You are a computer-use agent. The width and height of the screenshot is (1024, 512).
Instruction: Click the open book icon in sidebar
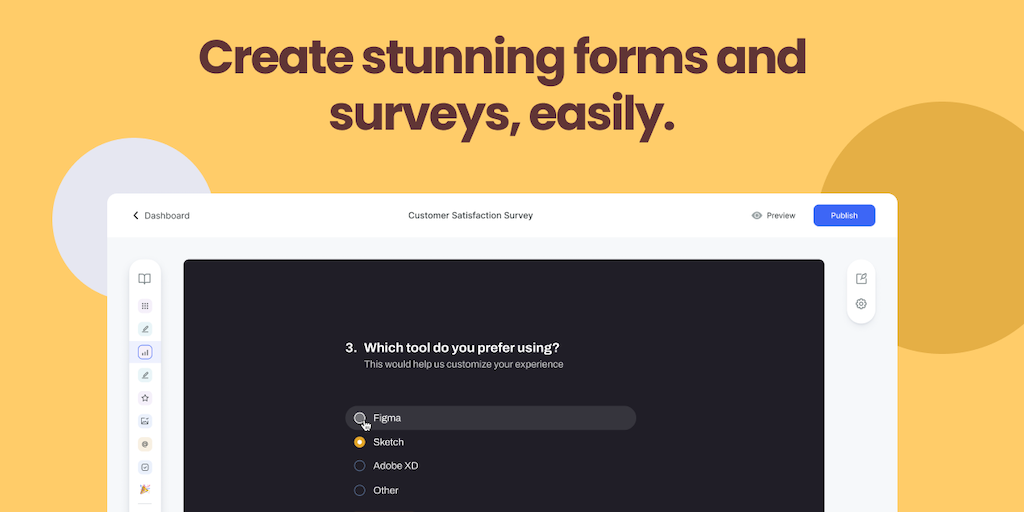click(145, 279)
